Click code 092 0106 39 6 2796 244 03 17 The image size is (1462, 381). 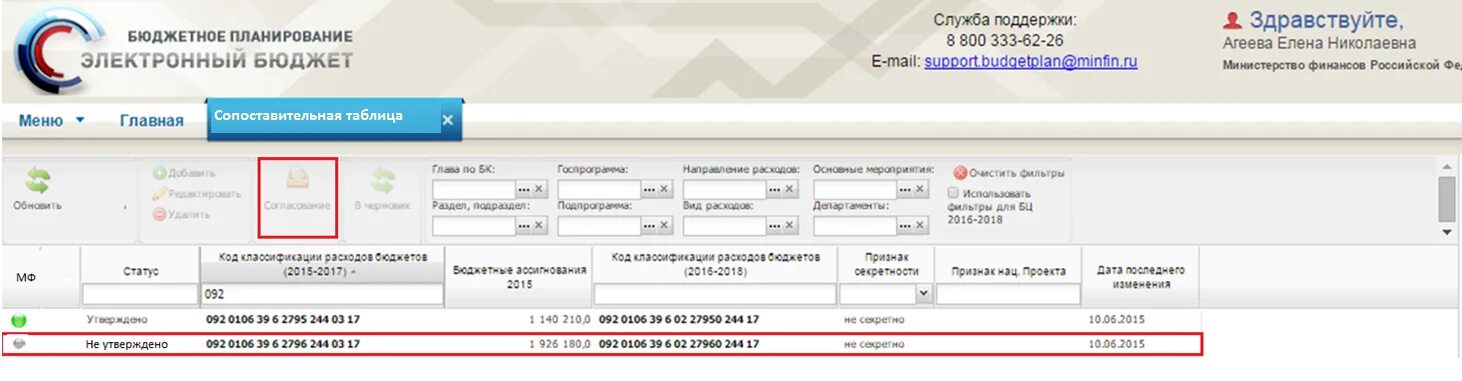283,344
